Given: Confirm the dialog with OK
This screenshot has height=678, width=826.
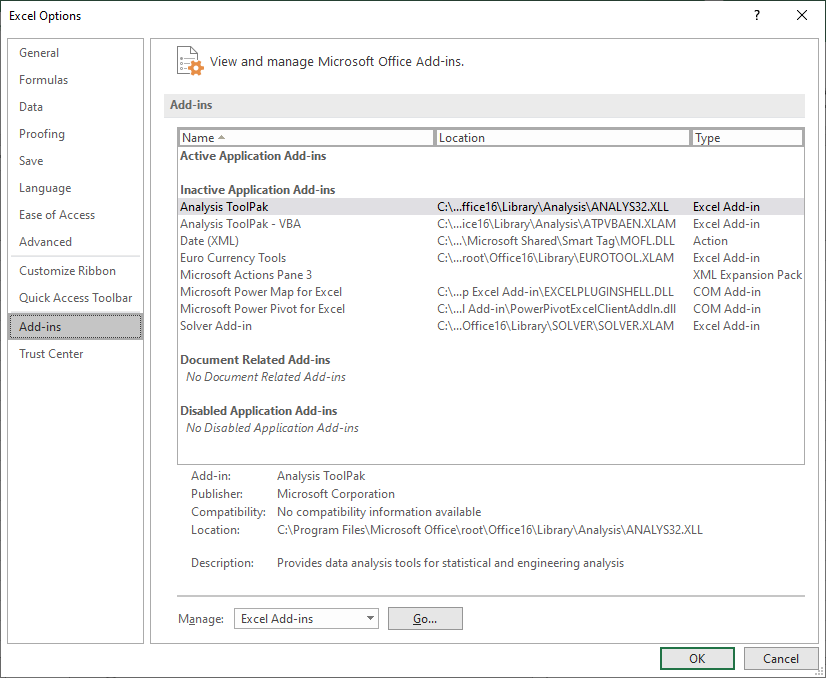Looking at the screenshot, I should click(697, 659).
